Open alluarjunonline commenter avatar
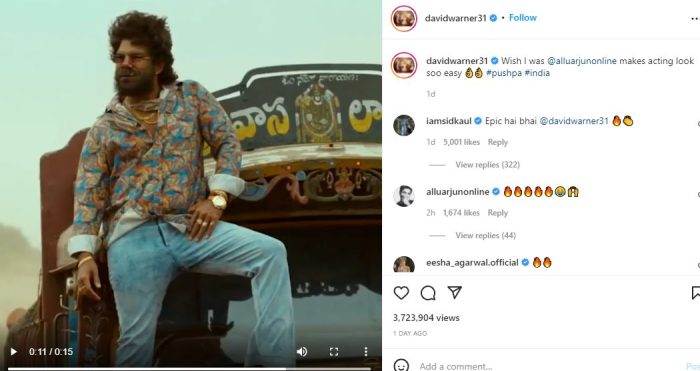This screenshot has height=371, width=700. (404, 196)
